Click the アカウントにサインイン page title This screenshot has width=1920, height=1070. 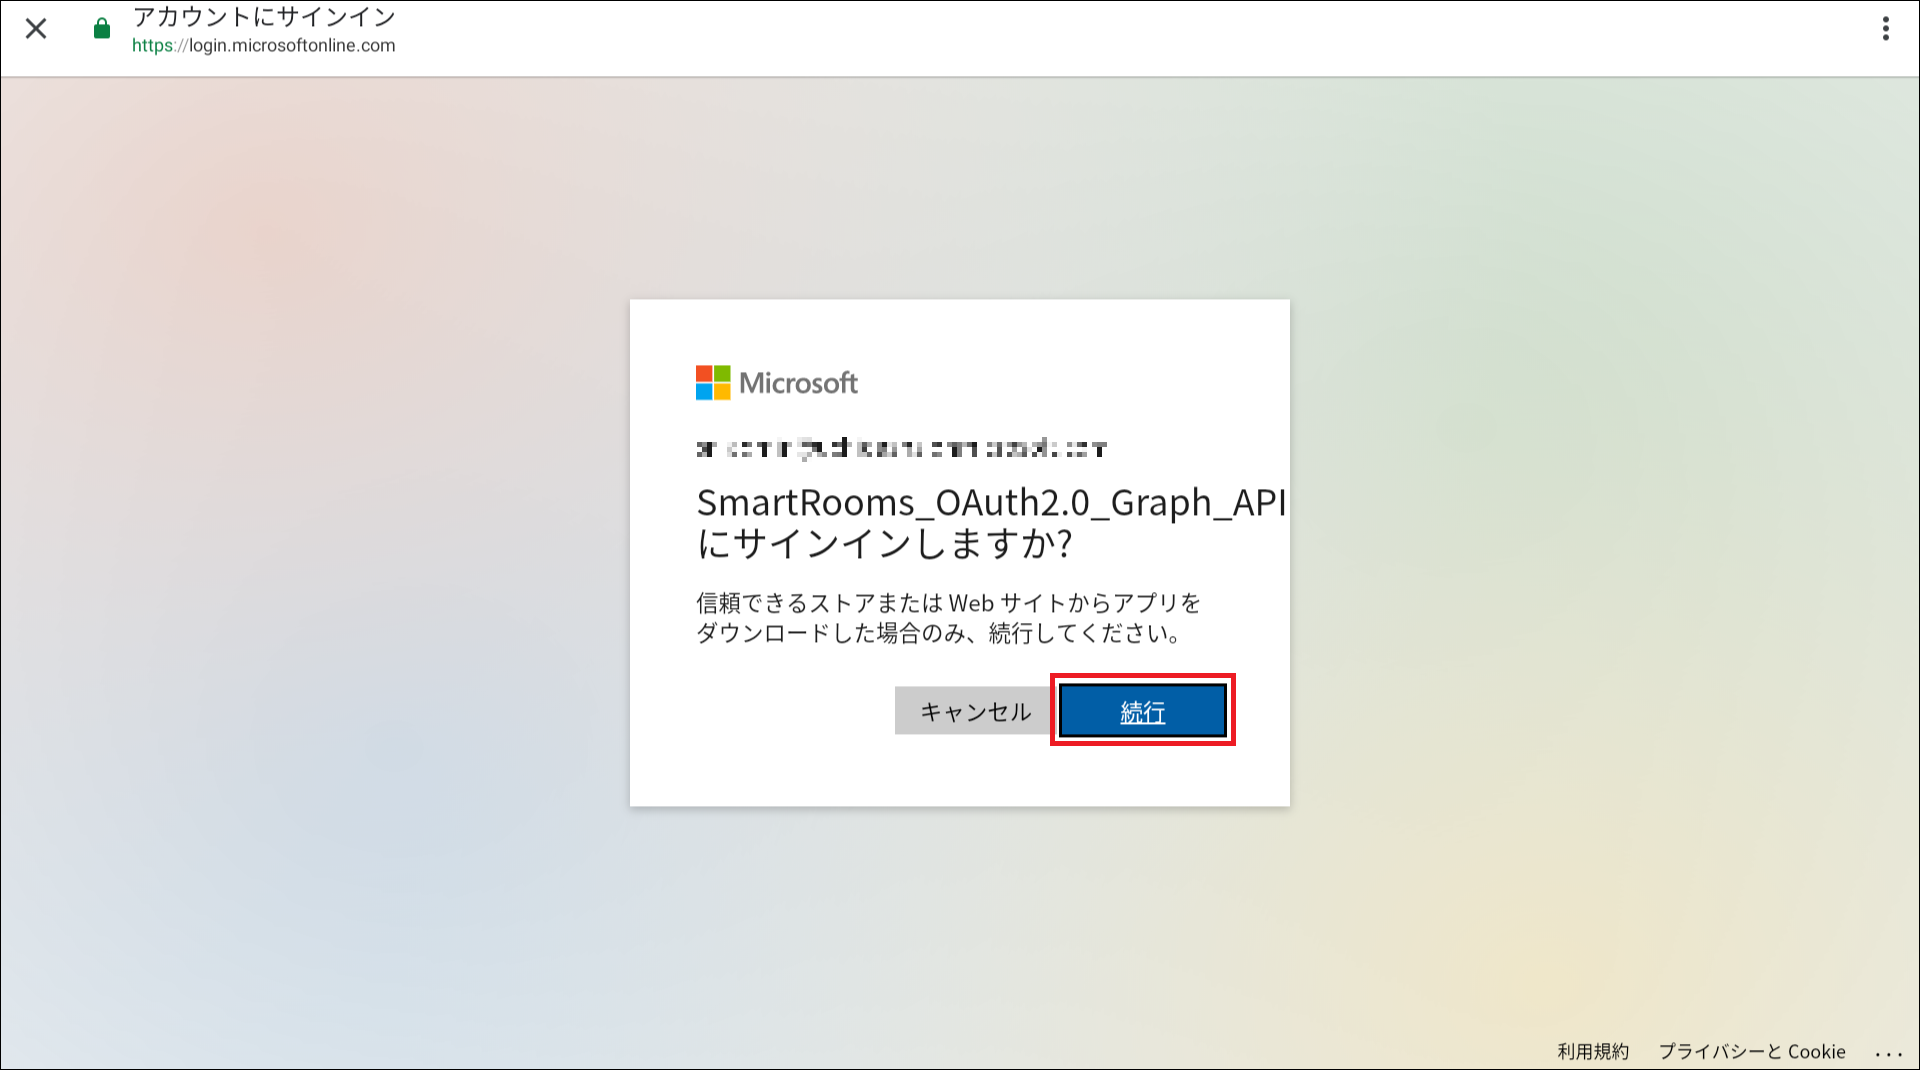click(x=264, y=17)
